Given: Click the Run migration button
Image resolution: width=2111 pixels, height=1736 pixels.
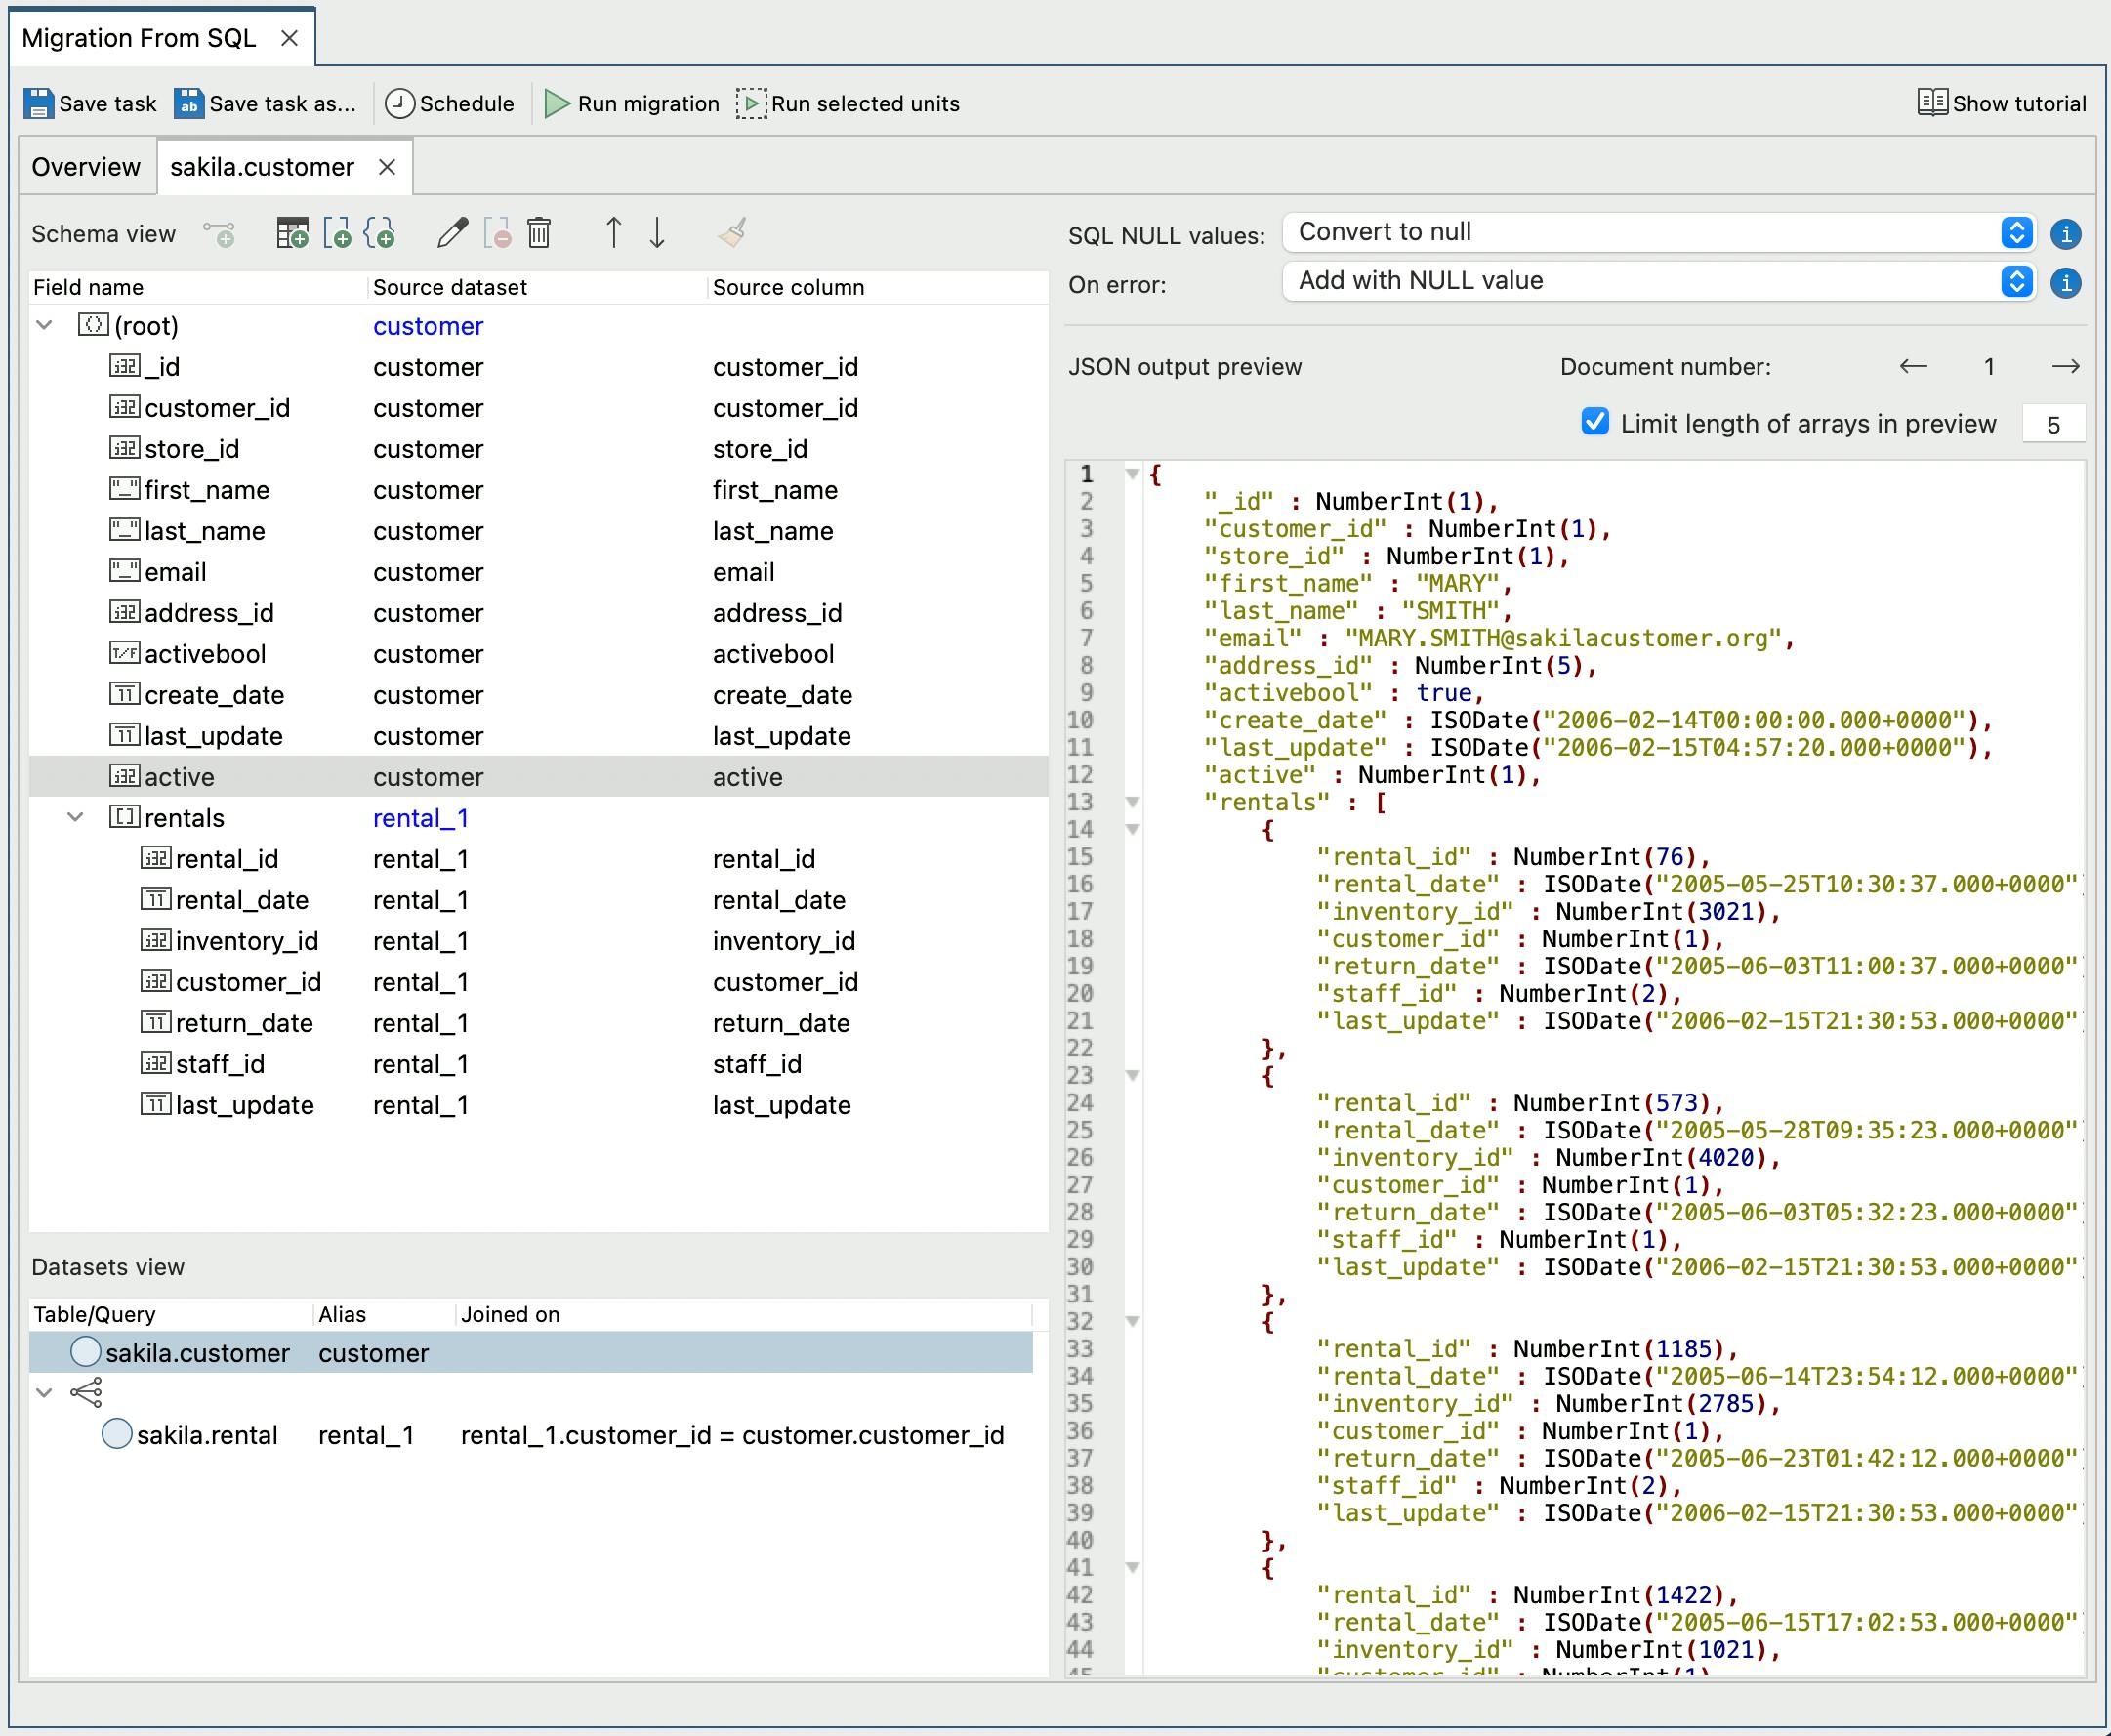Looking at the screenshot, I should tap(632, 104).
